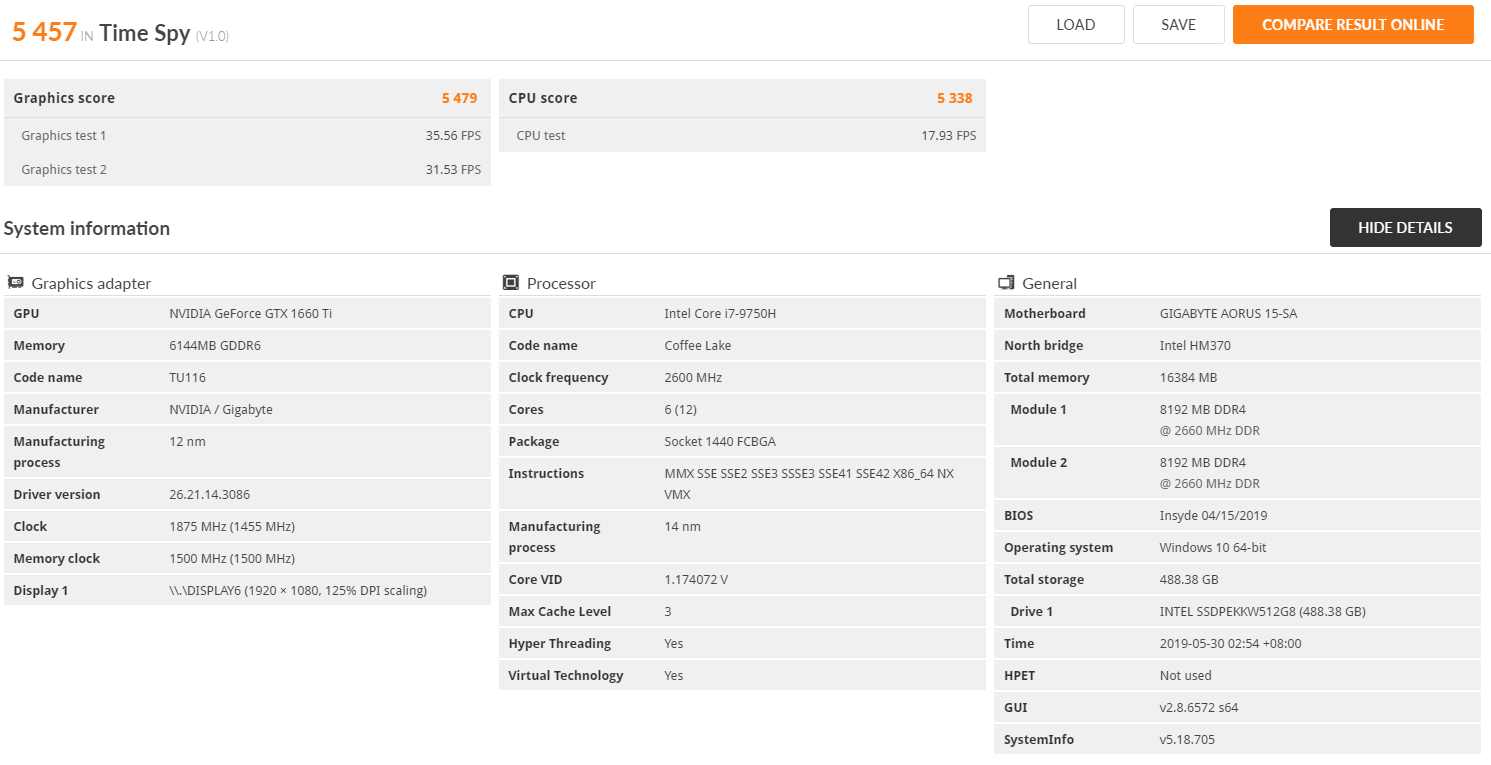
Task: Click the 14 nm manufacturing process value
Action: [x=682, y=526]
